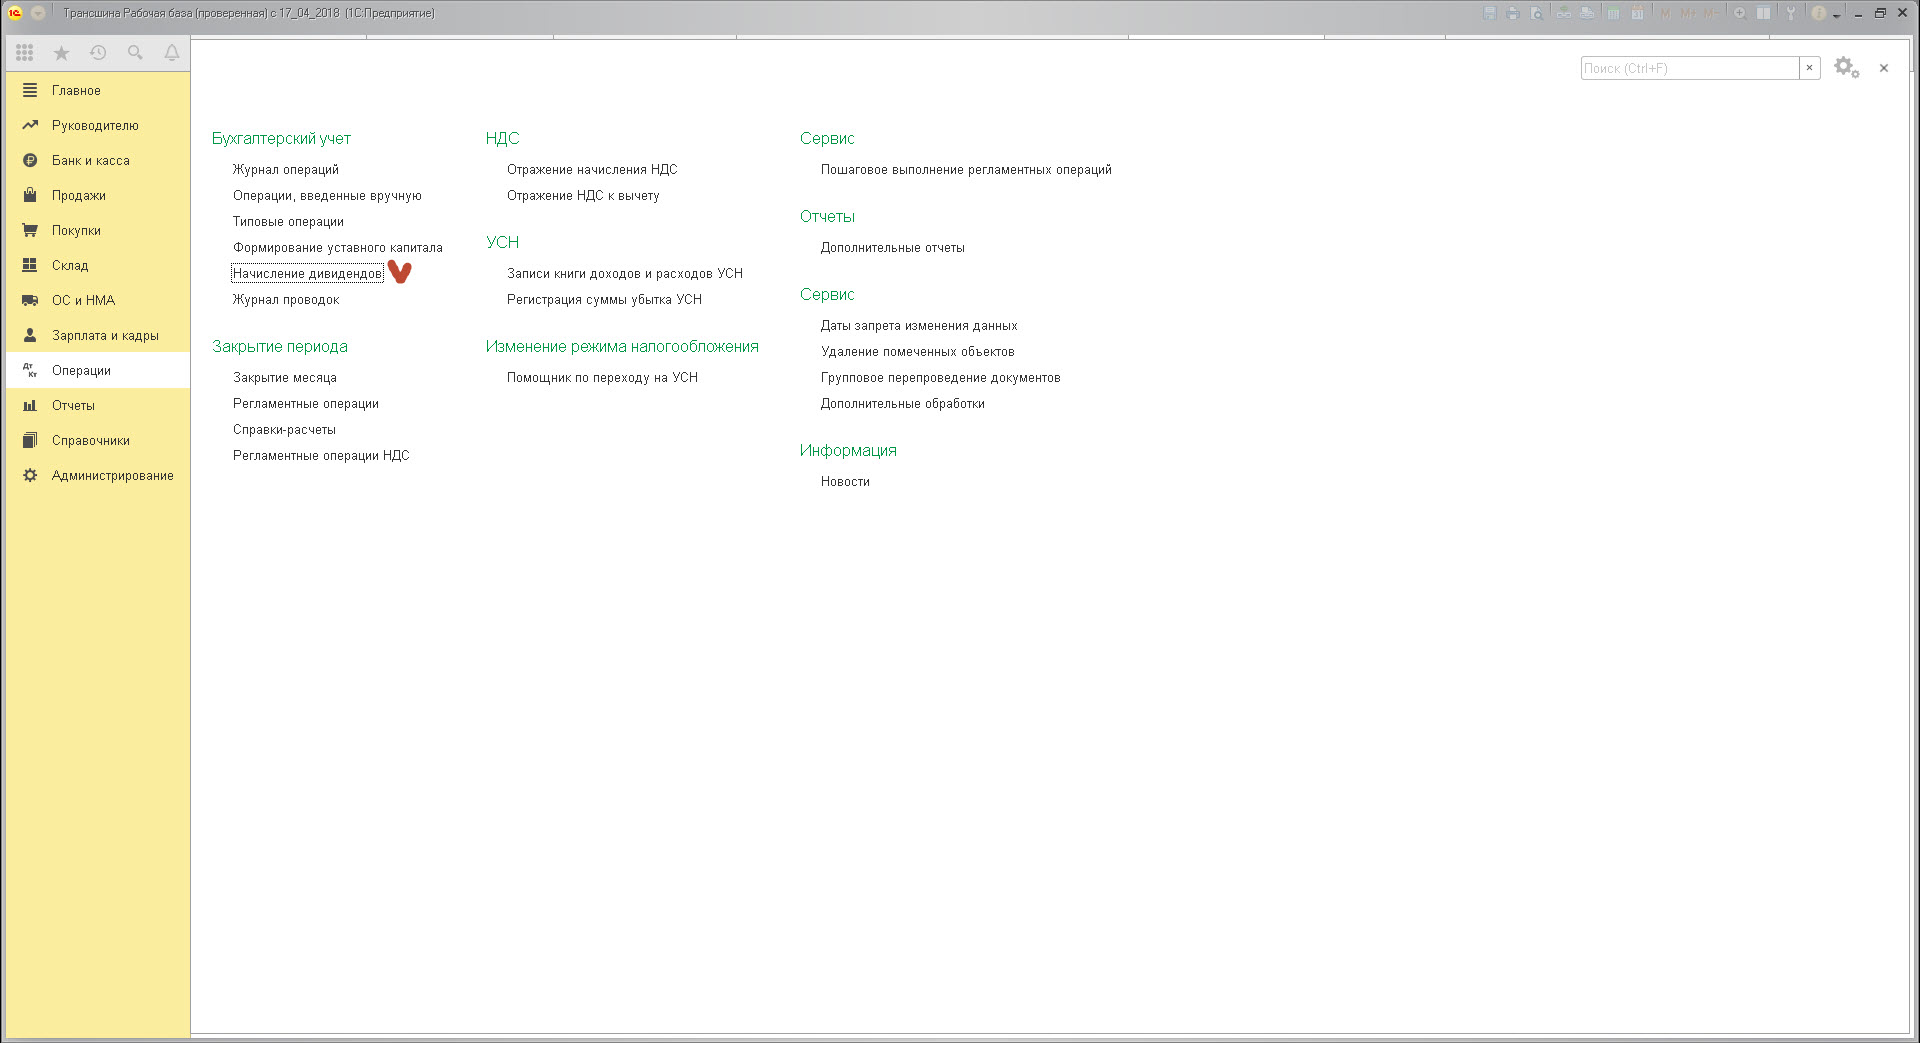Clear the search field with its X button

(x=1809, y=68)
